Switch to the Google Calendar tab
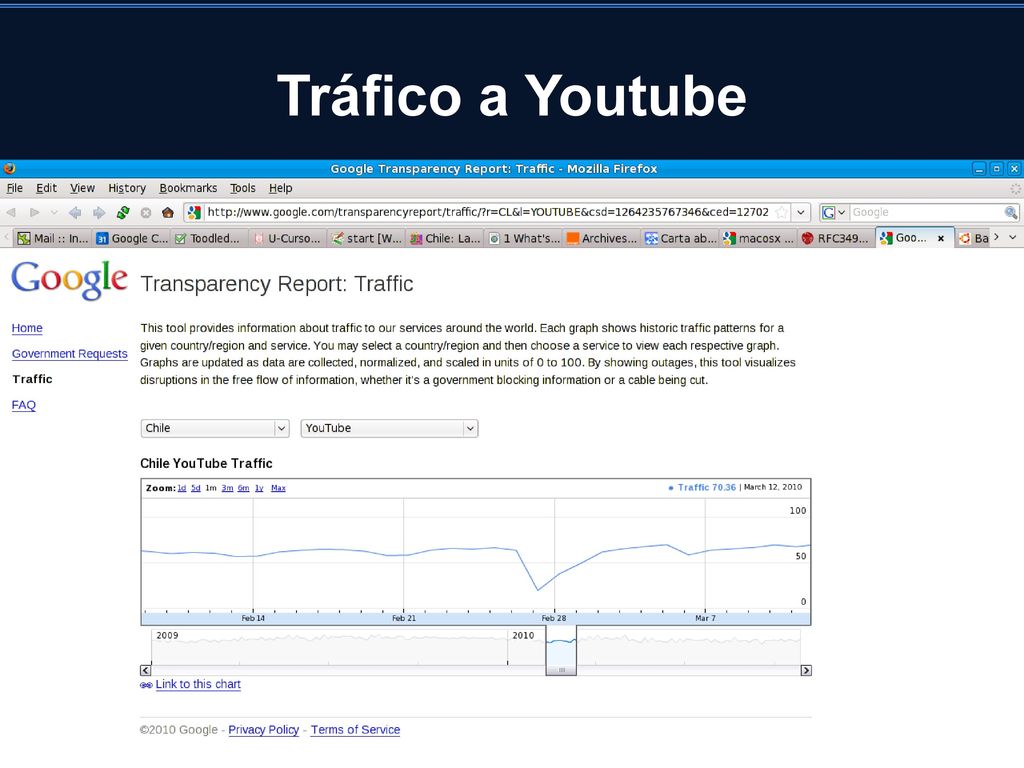The image size is (1024, 768). (x=132, y=238)
